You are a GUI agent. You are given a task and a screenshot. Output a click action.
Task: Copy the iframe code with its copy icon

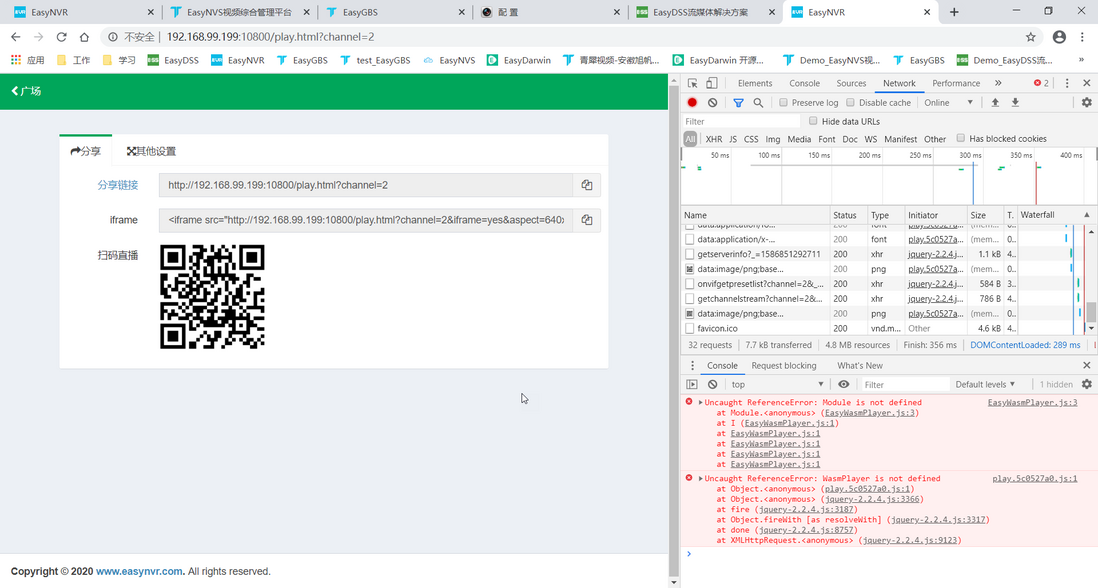[587, 220]
